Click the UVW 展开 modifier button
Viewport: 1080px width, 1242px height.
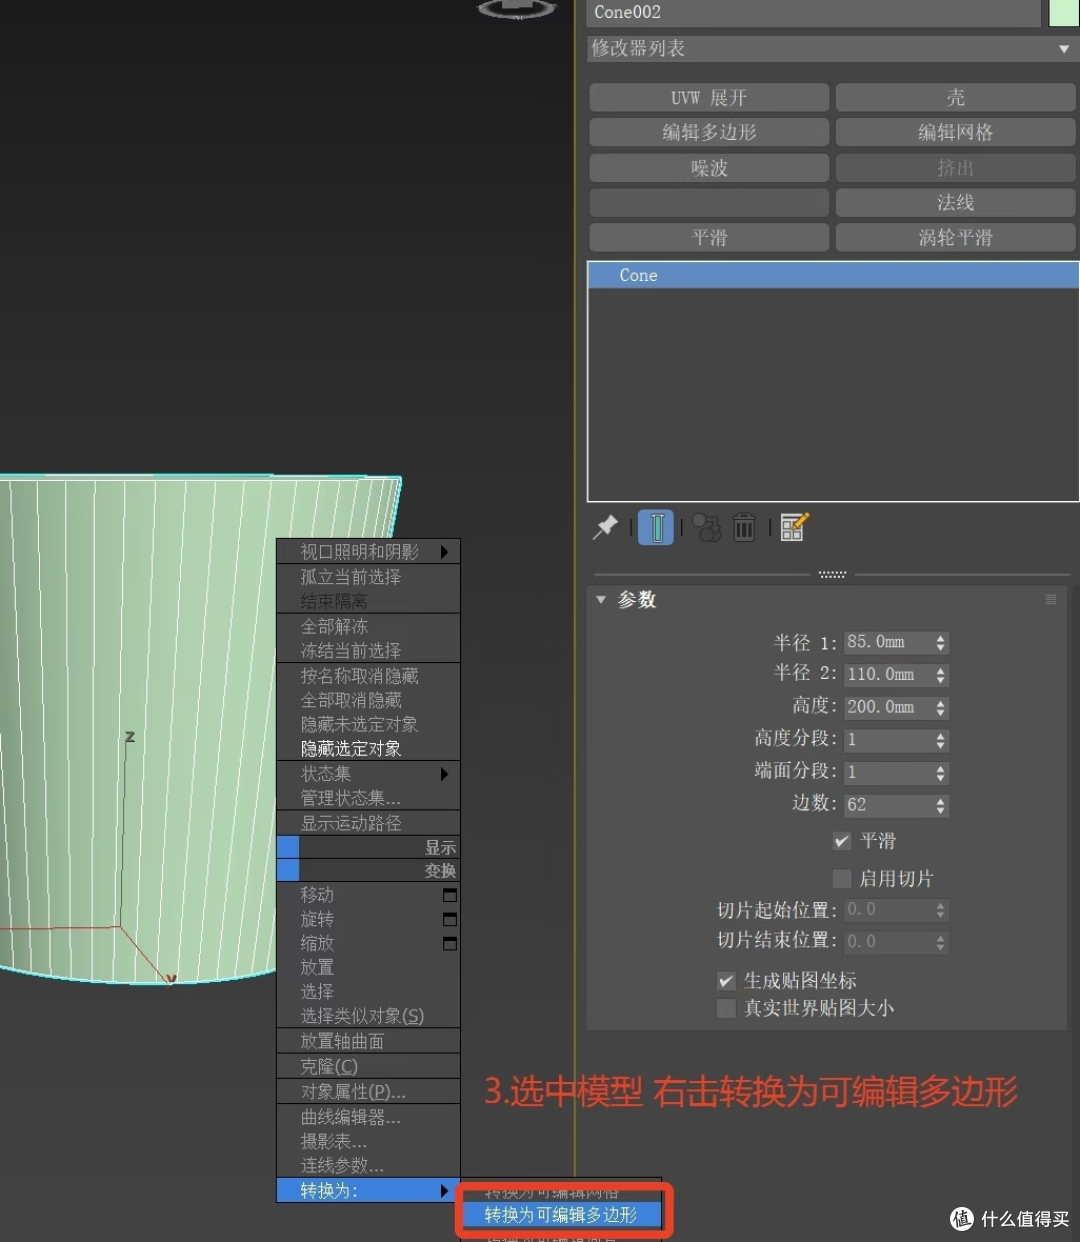tap(709, 97)
